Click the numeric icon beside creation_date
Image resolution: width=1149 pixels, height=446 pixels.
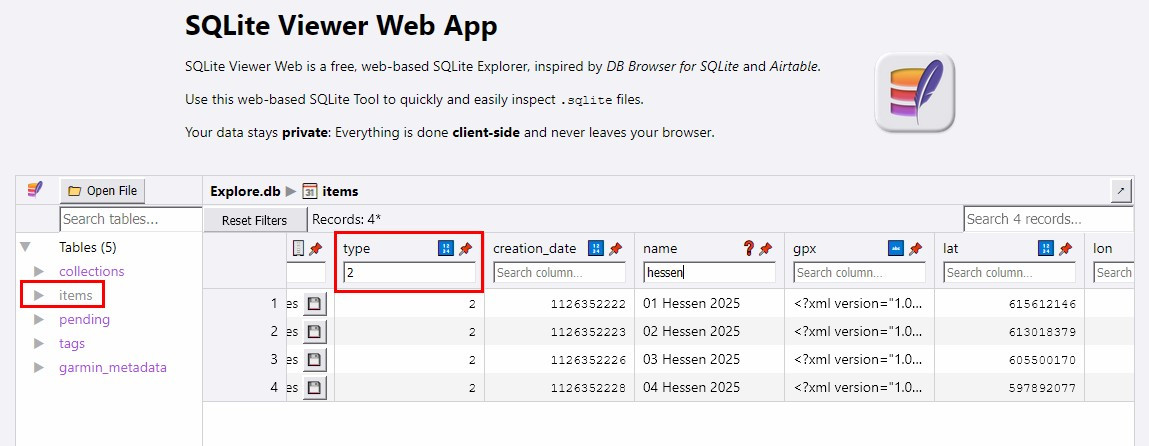pyautogui.click(x=596, y=249)
